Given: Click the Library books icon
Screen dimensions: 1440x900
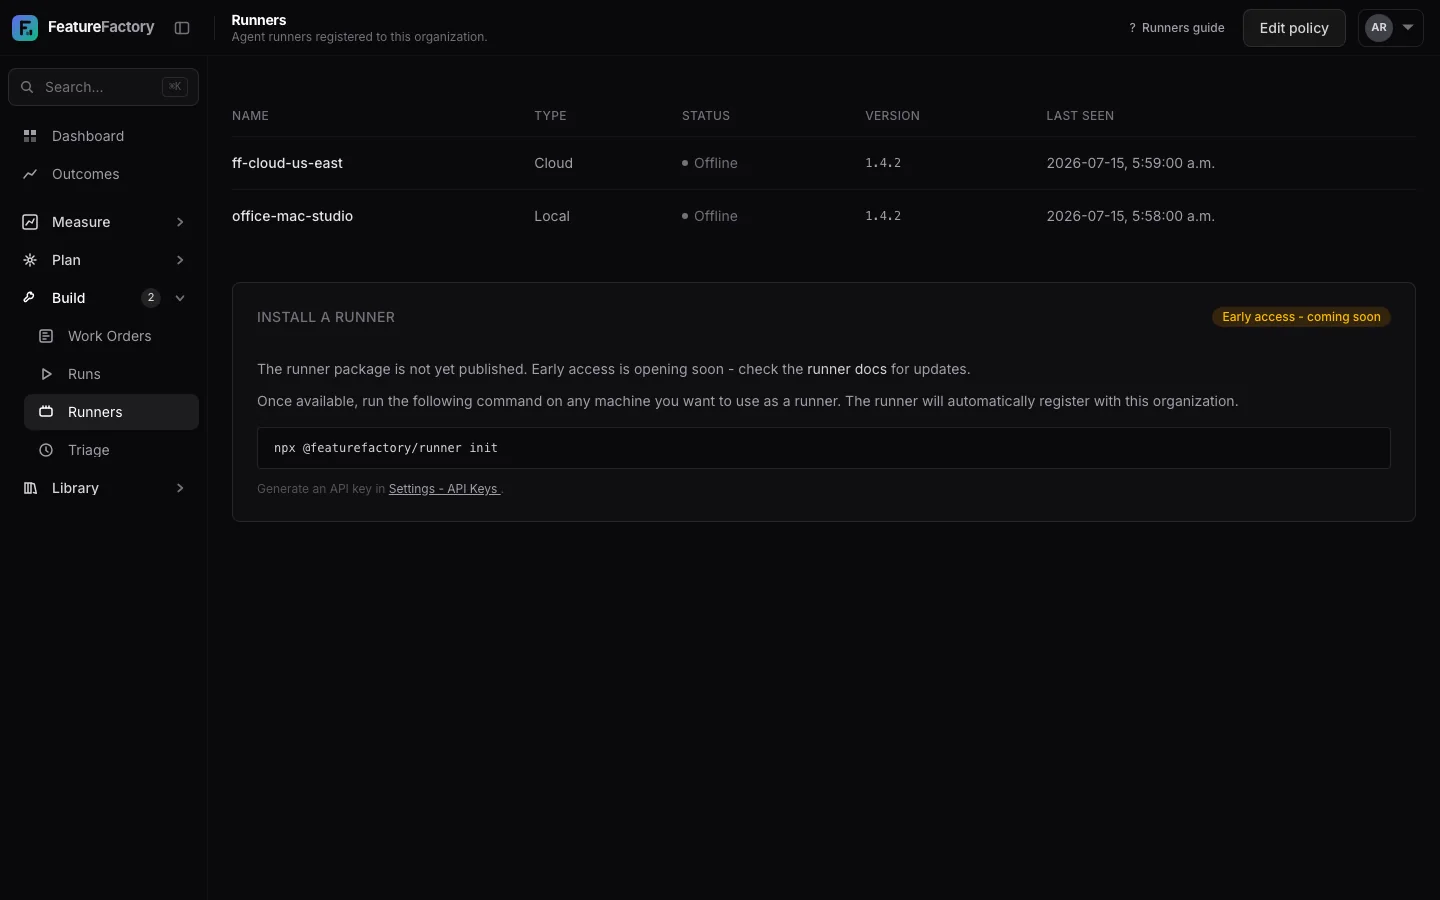Looking at the screenshot, I should click(x=30, y=488).
